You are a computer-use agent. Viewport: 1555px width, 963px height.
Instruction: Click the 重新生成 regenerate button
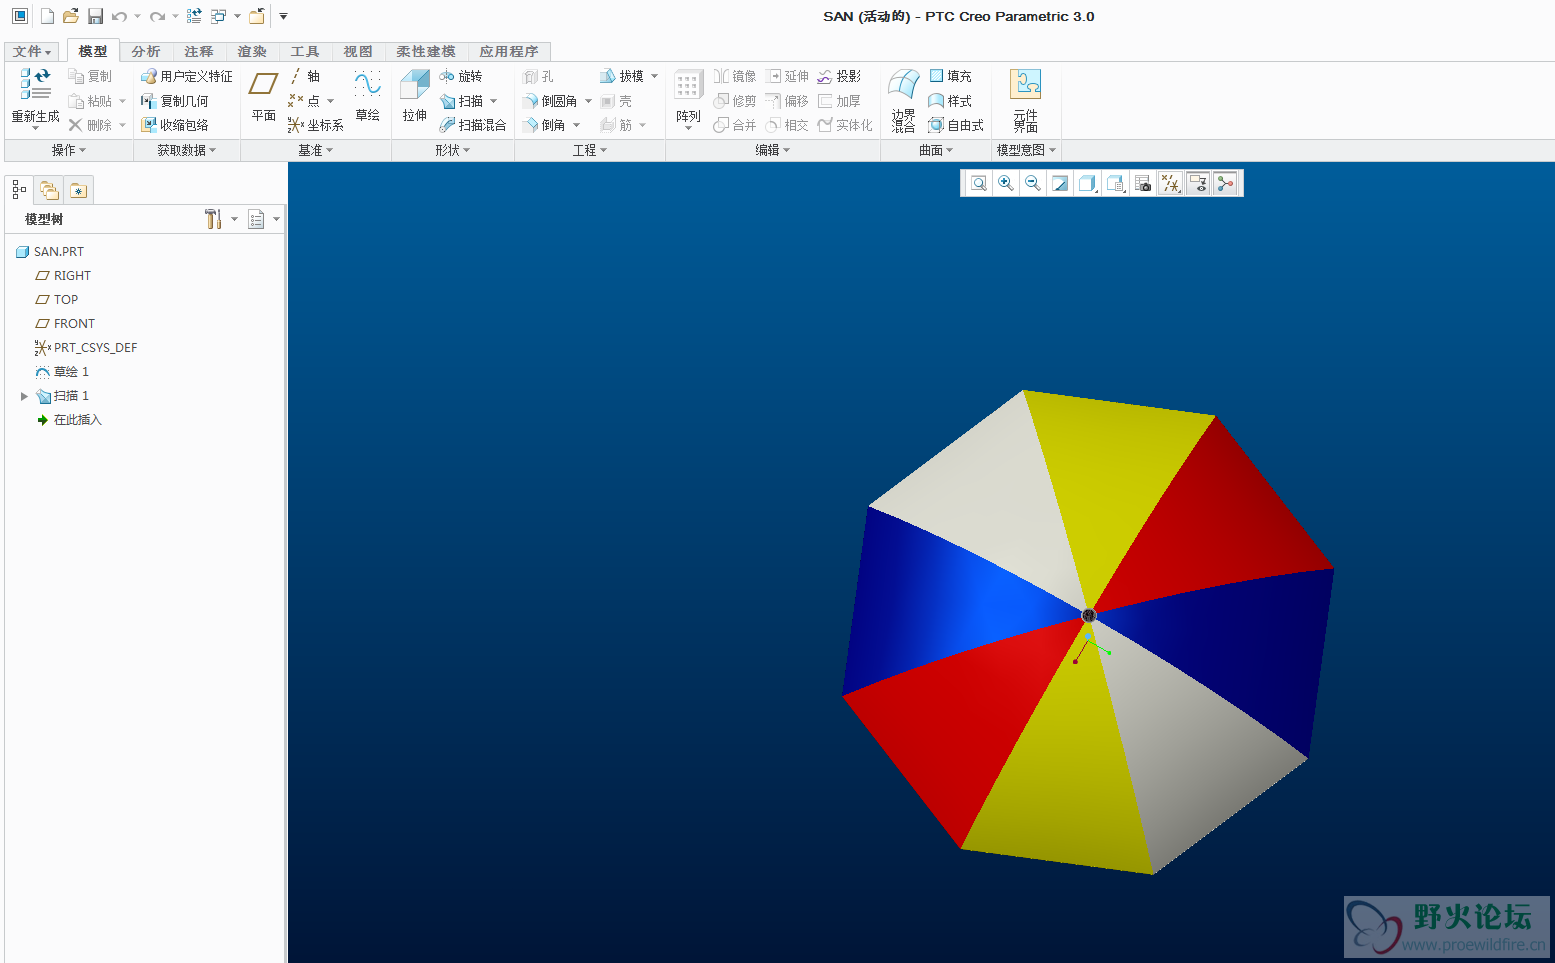(36, 98)
